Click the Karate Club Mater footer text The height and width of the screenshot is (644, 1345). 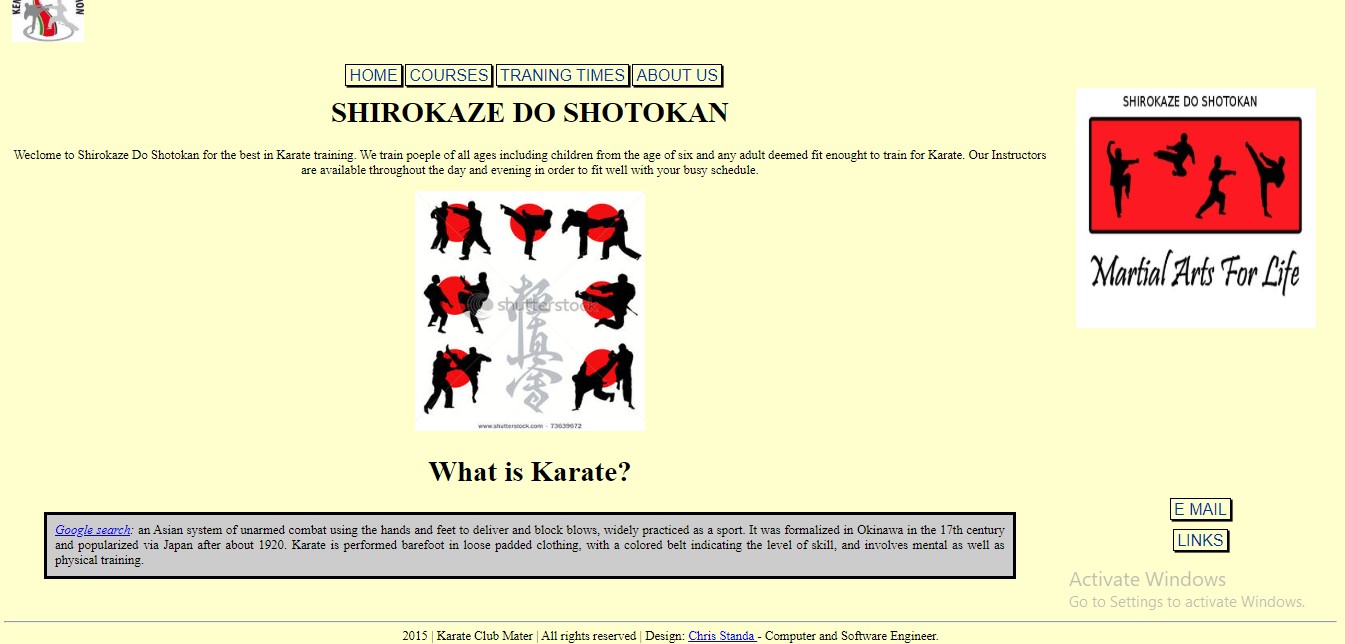[485, 636]
